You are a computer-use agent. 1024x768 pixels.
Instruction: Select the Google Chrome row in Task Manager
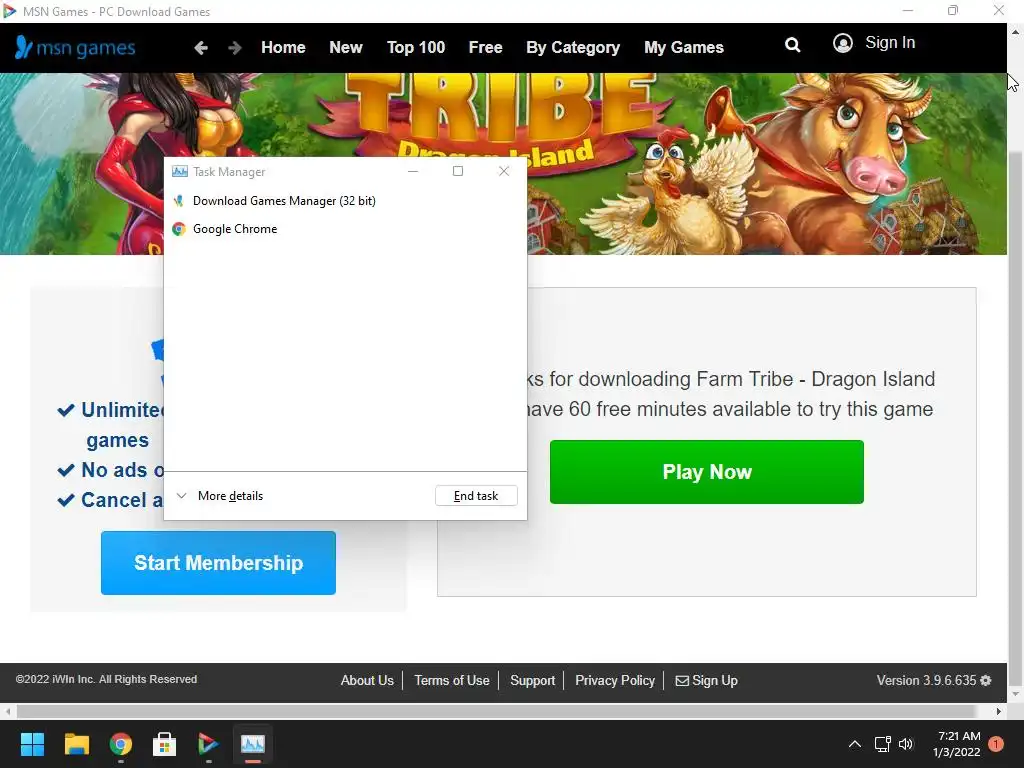click(345, 229)
